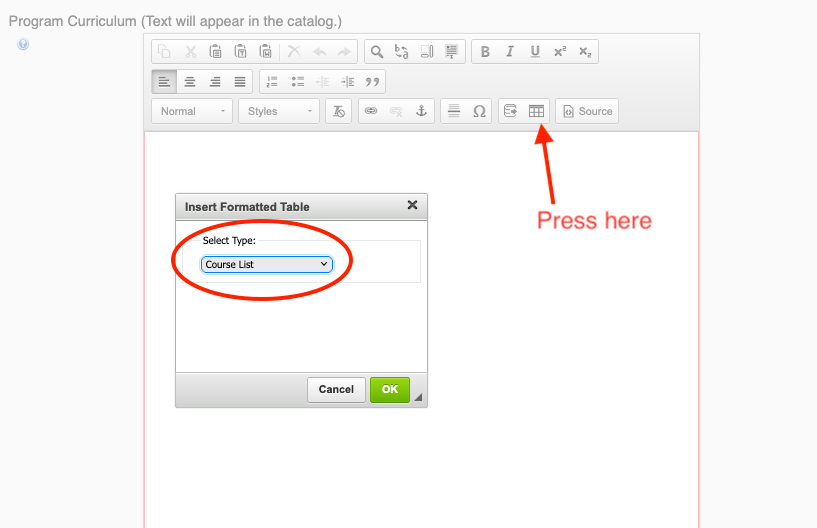
Task: Click the 'Select Type:' label
Action: [229, 240]
